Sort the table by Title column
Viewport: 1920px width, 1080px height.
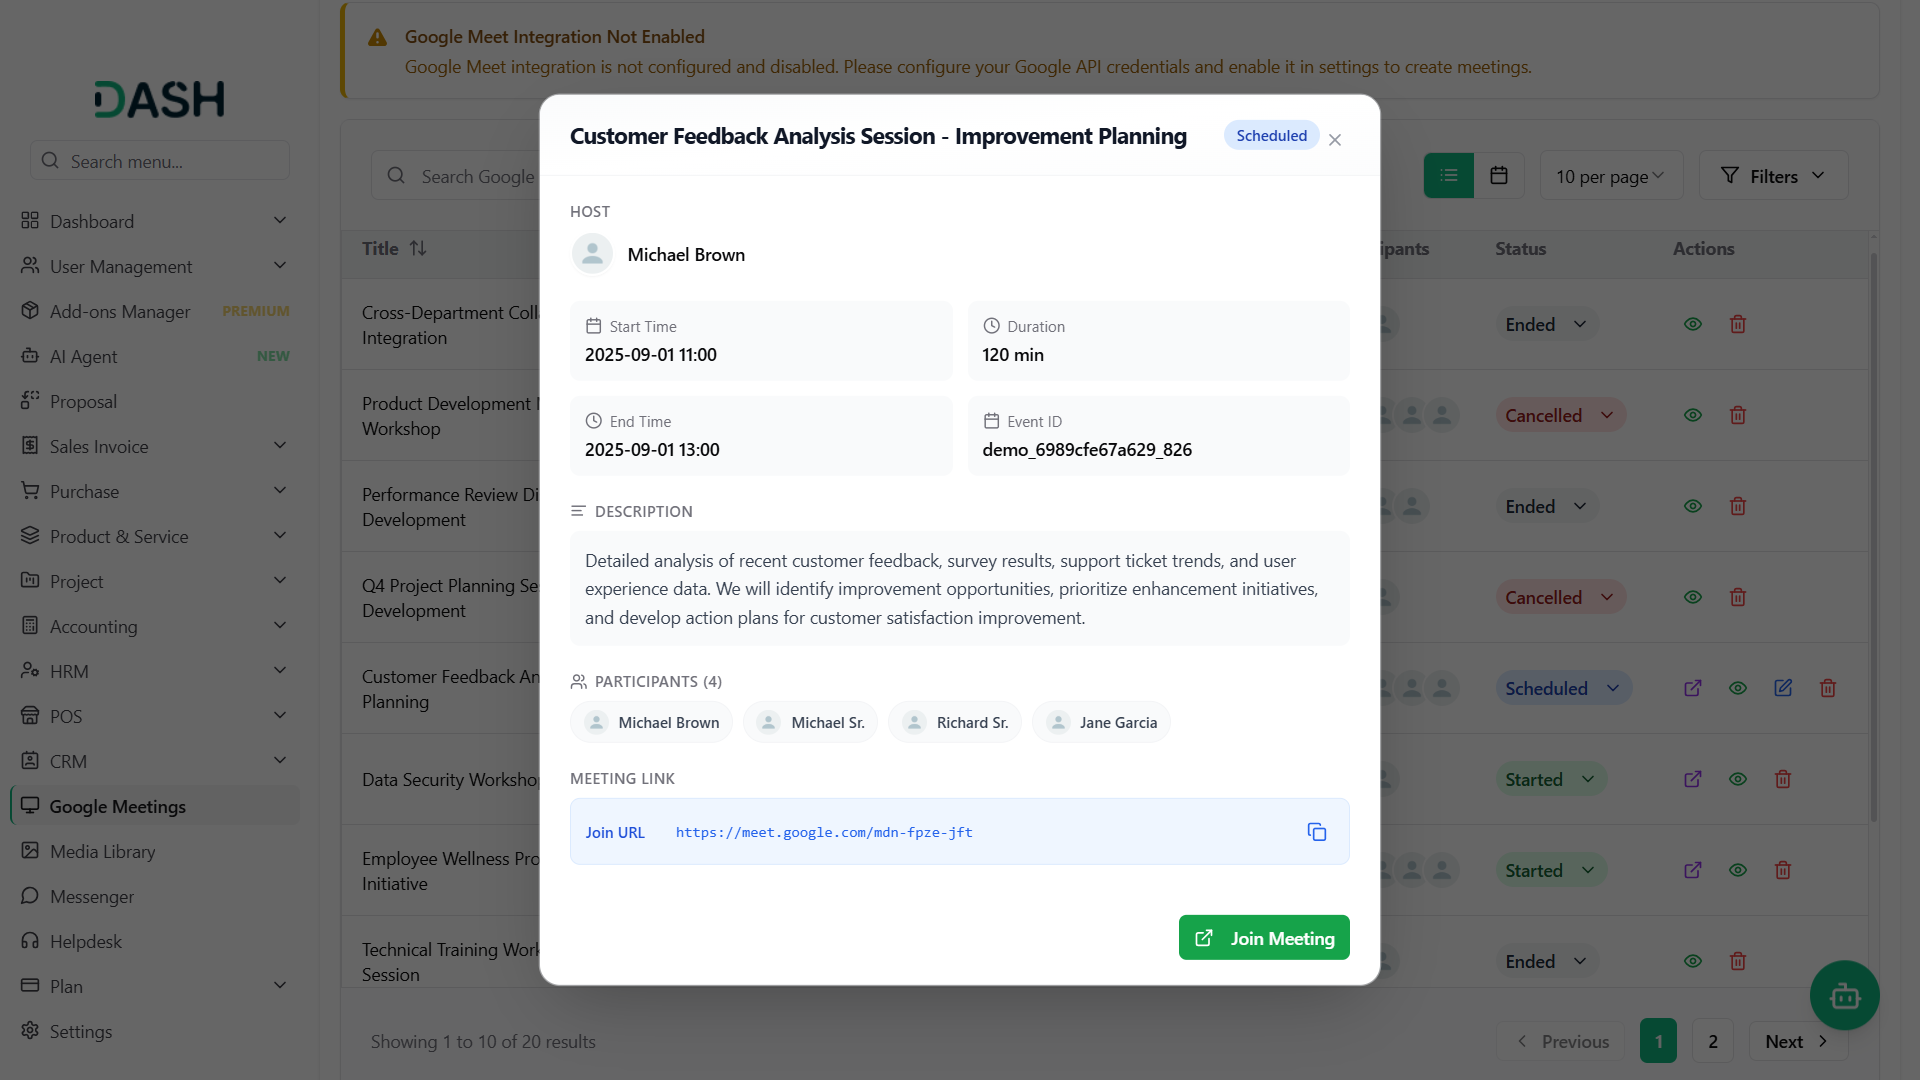coord(394,248)
